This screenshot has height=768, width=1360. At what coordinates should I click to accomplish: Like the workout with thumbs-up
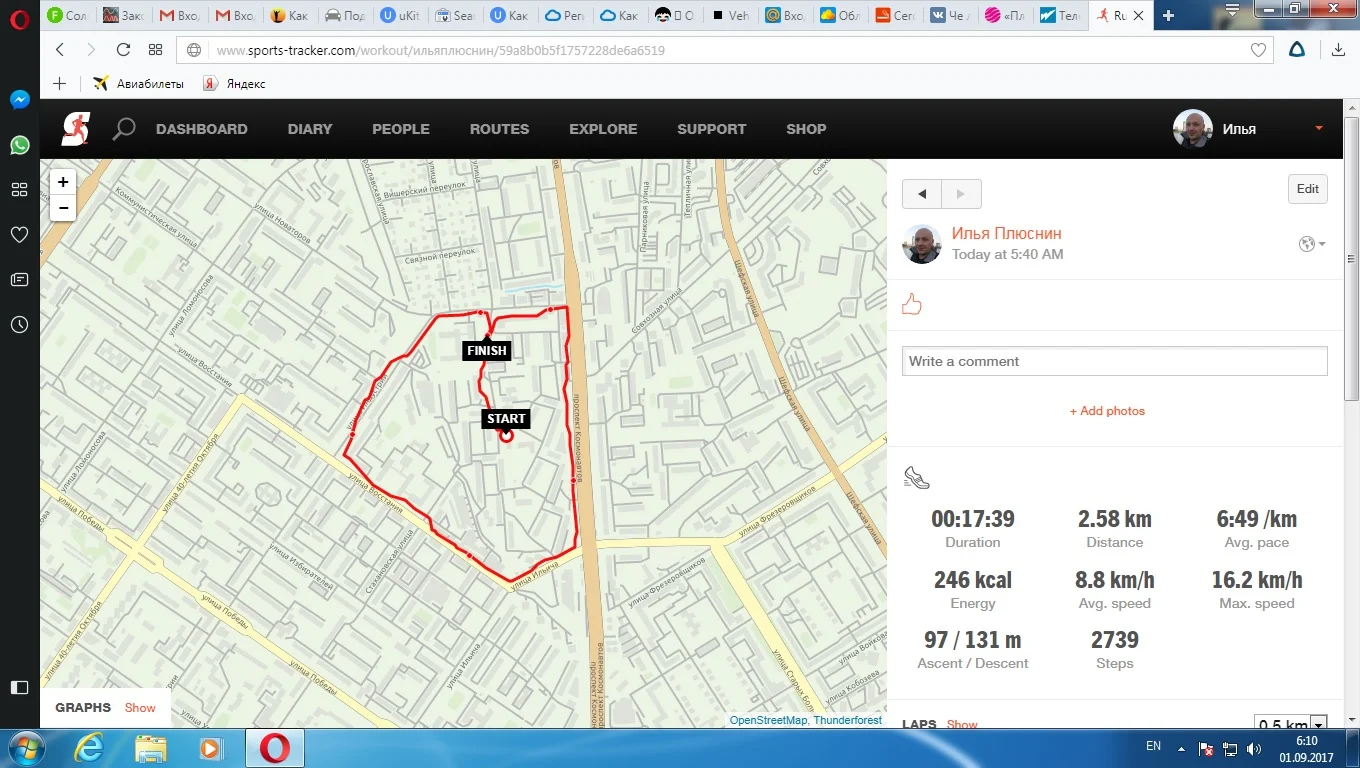pyautogui.click(x=911, y=305)
